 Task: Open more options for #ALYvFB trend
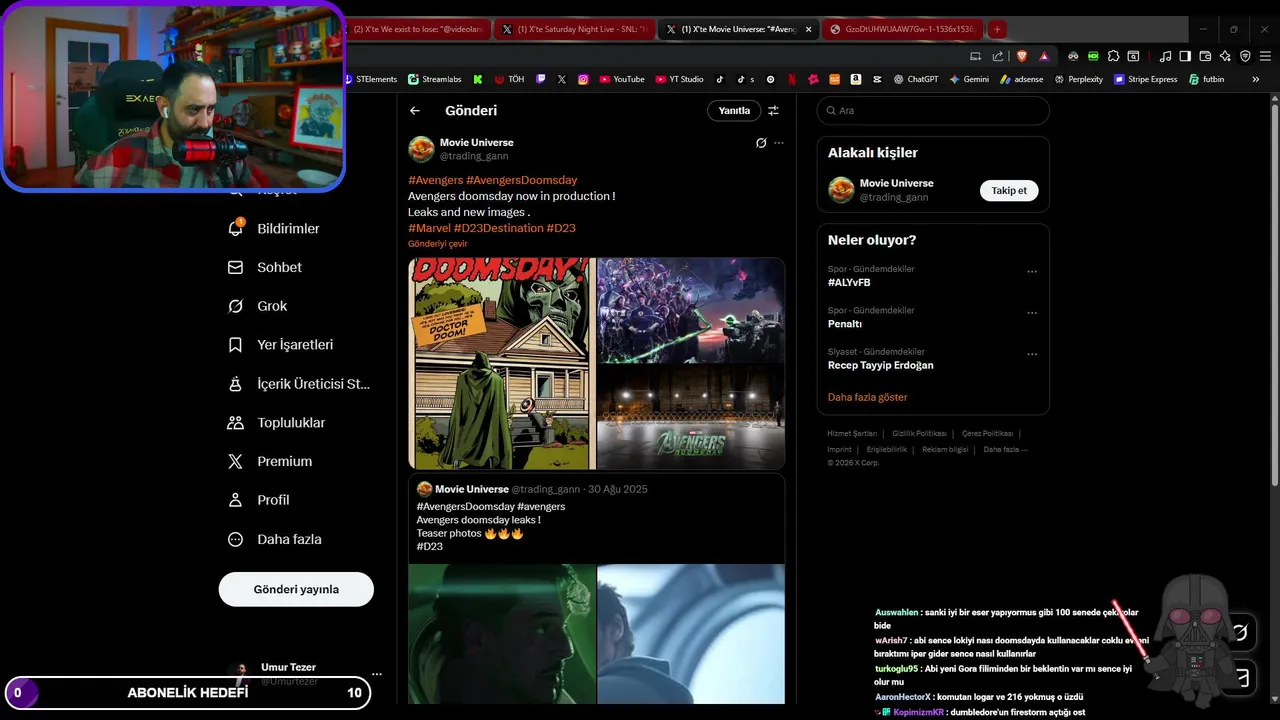[x=1032, y=272]
